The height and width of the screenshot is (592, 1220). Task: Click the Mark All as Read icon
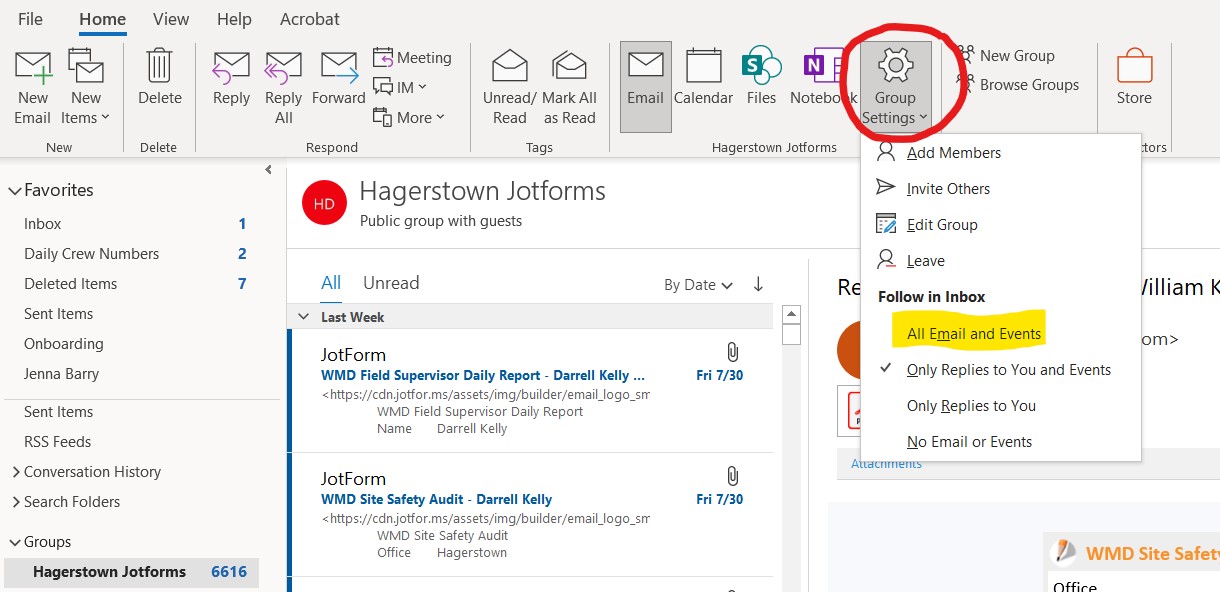(x=569, y=68)
